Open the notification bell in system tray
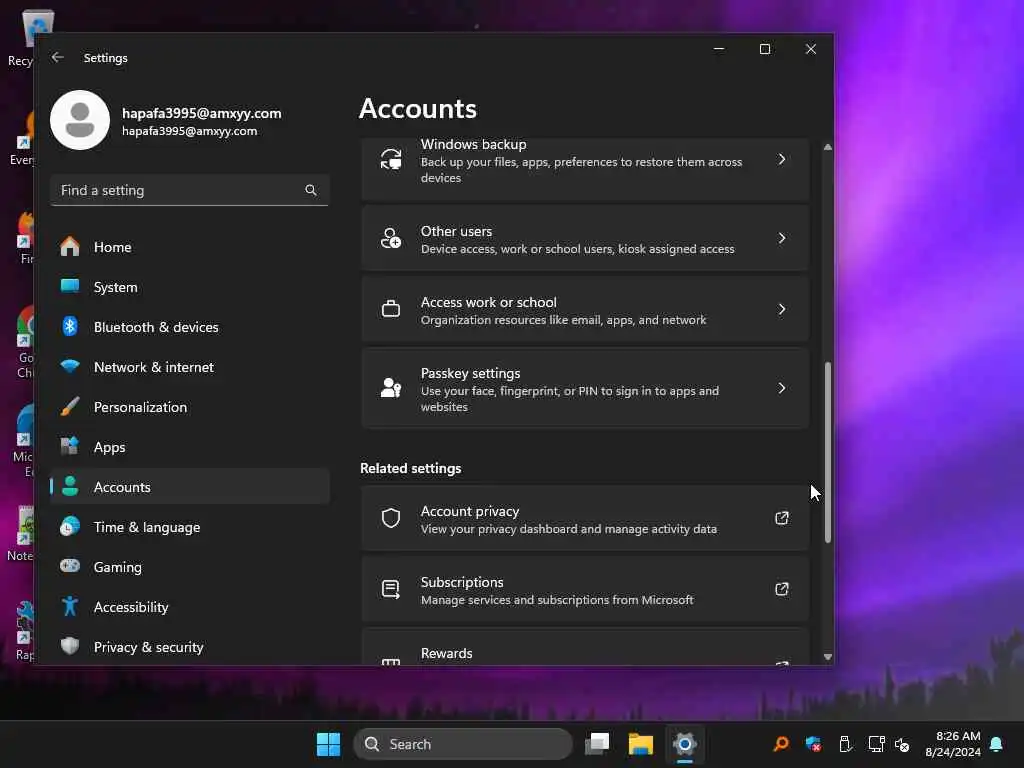1024x768 pixels. (x=997, y=744)
